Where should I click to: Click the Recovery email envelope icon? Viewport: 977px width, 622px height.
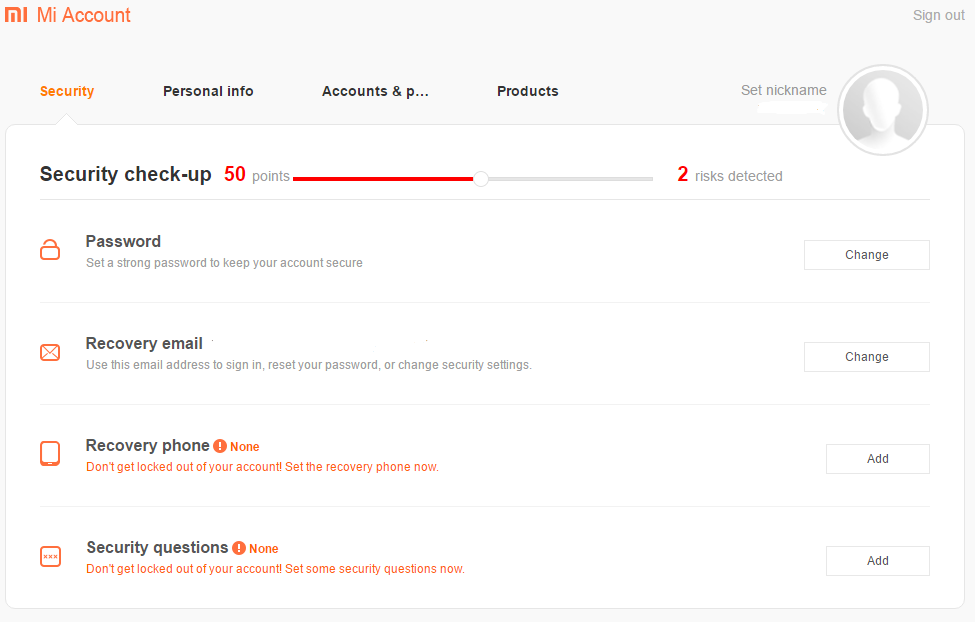50,353
